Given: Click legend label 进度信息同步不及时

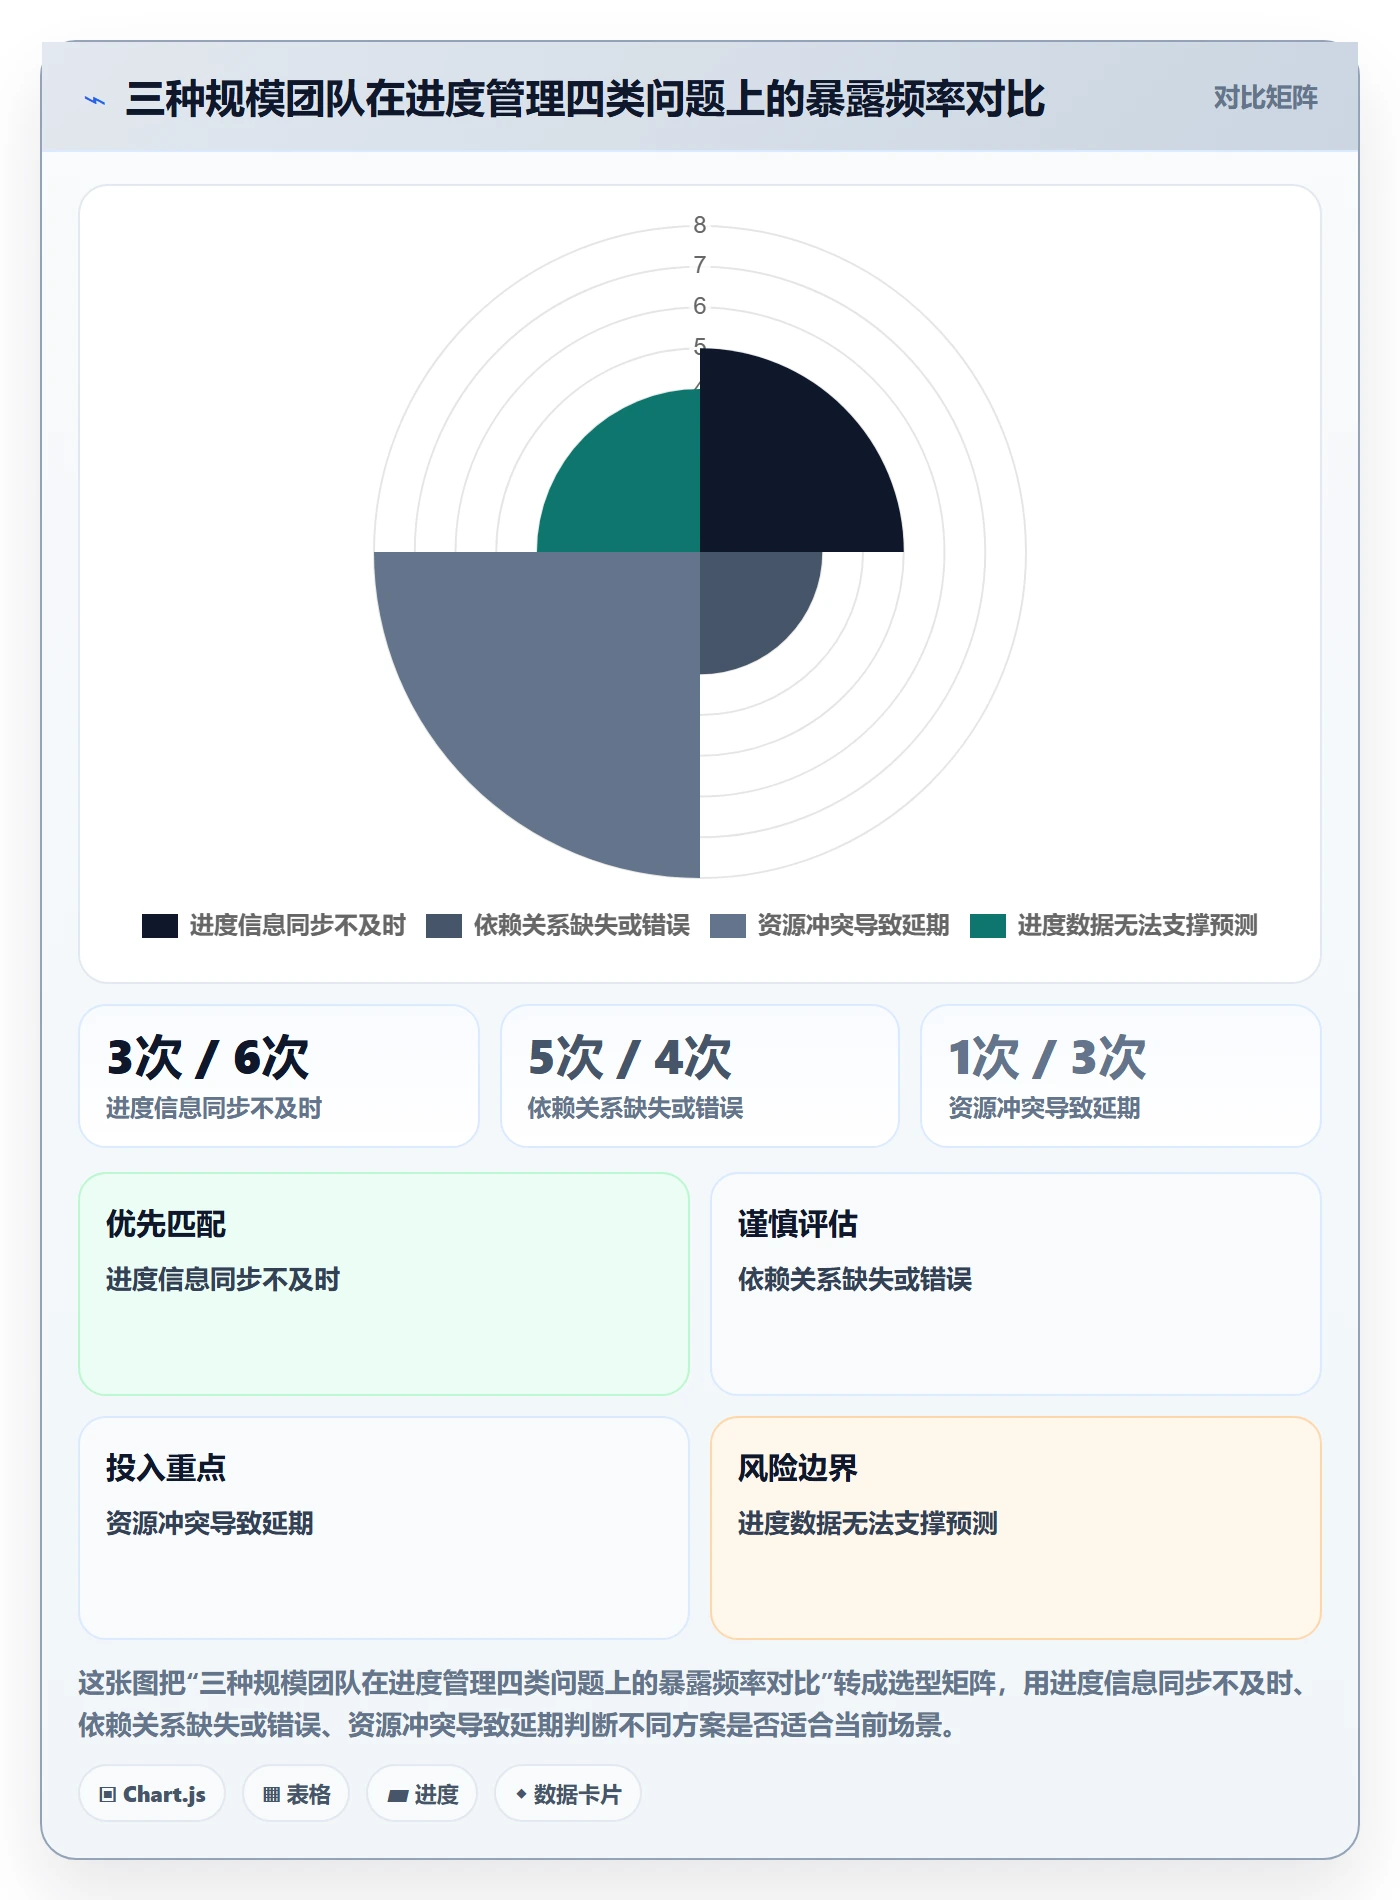Looking at the screenshot, I should pos(298,926).
